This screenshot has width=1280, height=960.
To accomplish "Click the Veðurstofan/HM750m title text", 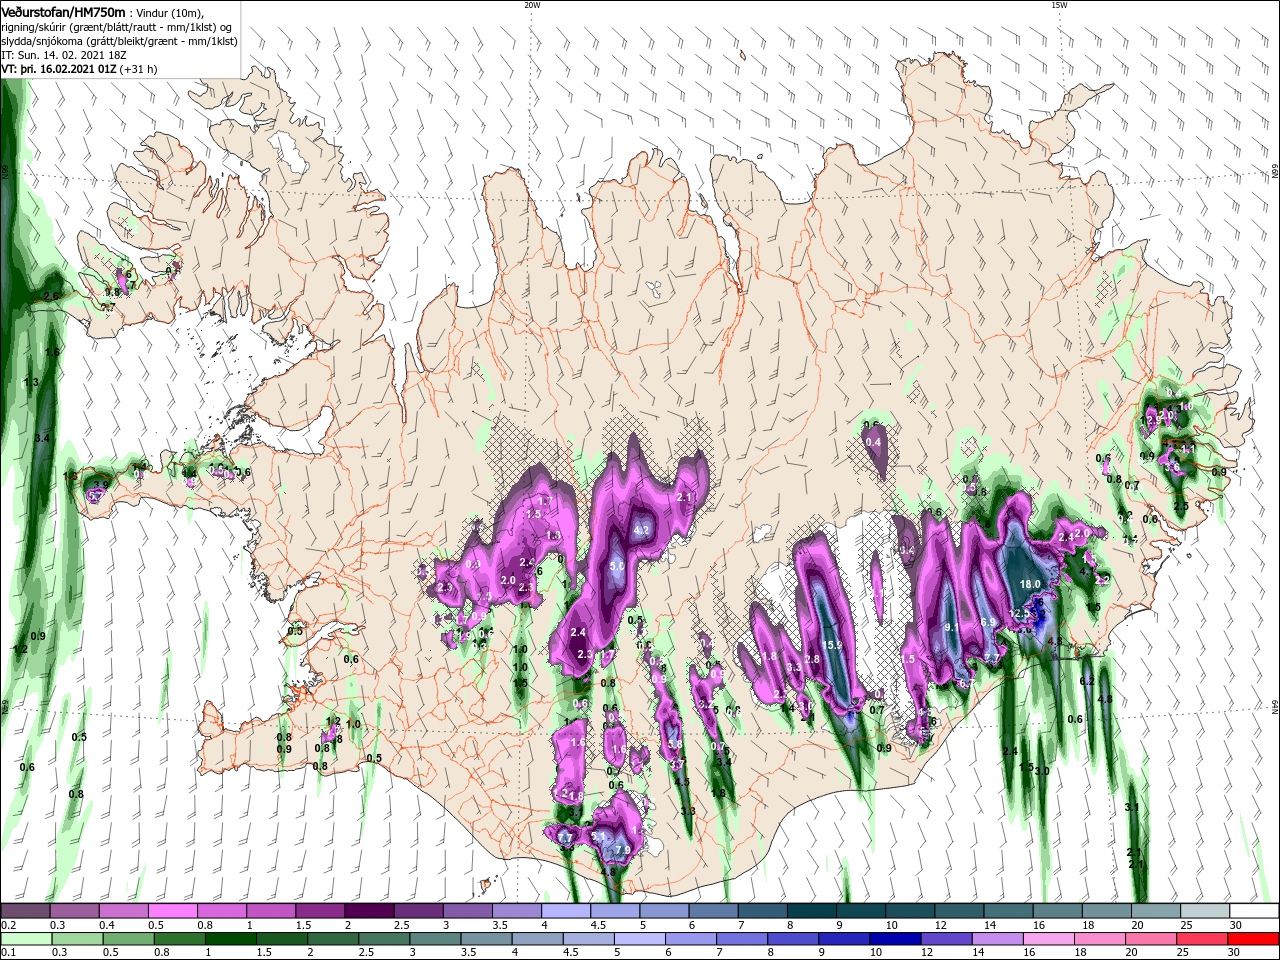I will [x=63, y=11].
